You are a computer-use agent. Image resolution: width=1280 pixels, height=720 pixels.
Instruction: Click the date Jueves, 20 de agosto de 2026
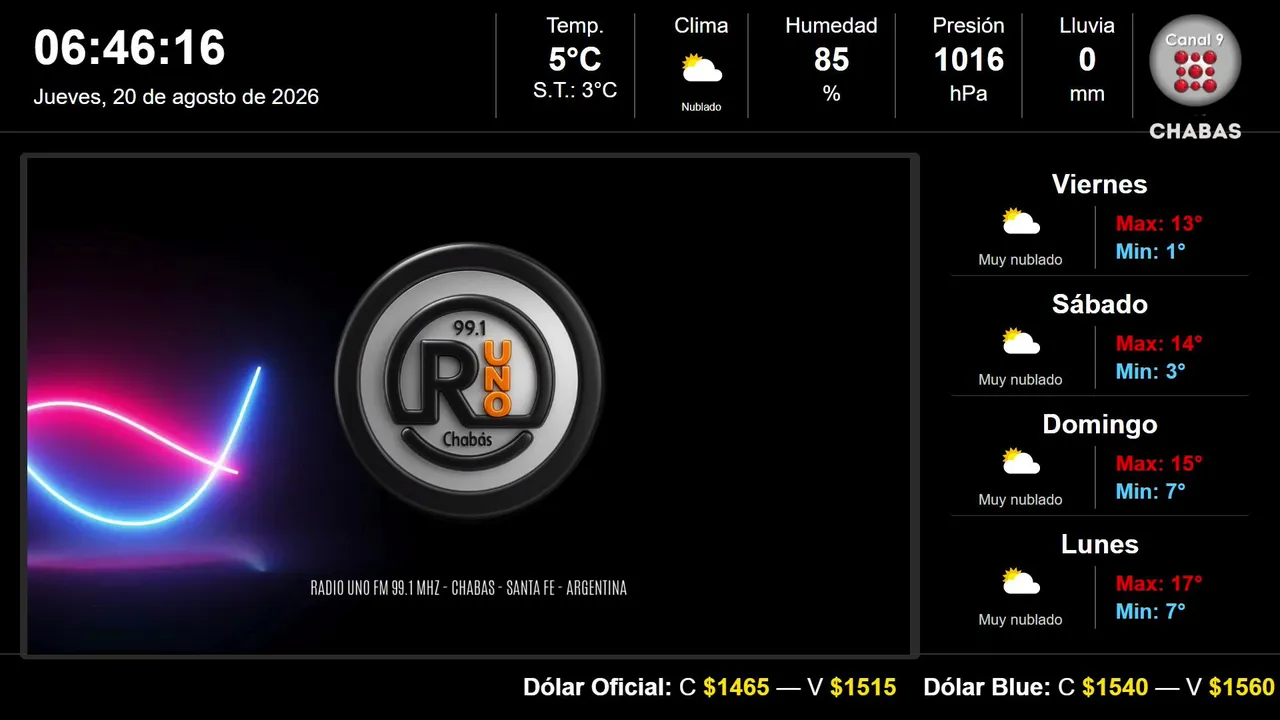pos(176,97)
